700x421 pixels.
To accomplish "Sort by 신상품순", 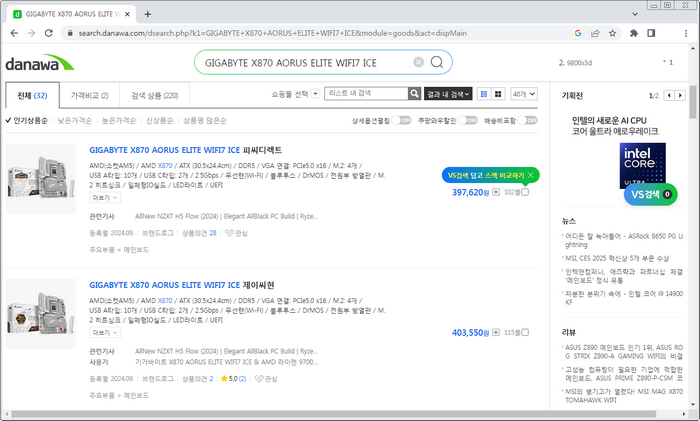I will 159,121.
